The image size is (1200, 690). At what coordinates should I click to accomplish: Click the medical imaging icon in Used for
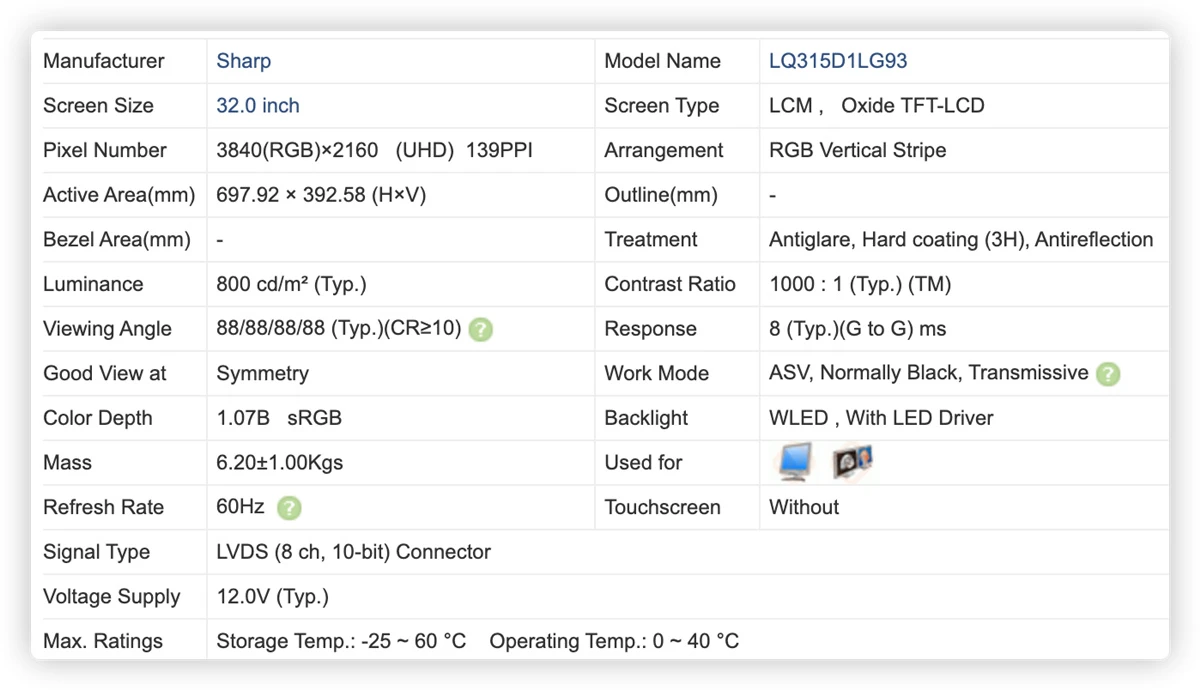[853, 461]
